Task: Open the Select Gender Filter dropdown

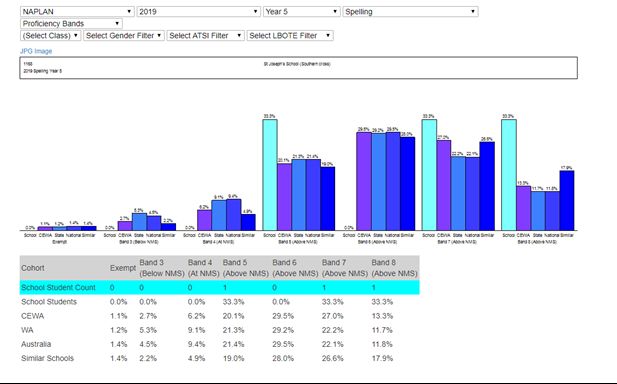Action: 124,35
